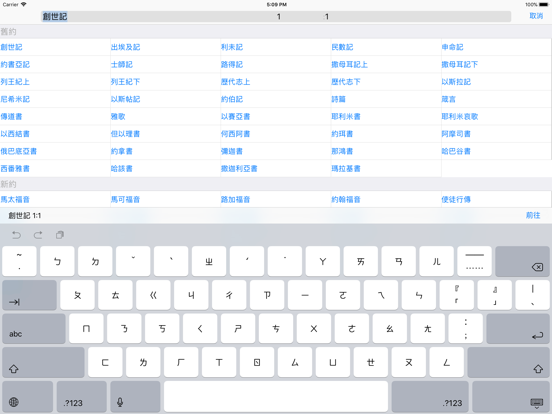
Task: Open the book 民數記
Action: pyautogui.click(x=342, y=47)
